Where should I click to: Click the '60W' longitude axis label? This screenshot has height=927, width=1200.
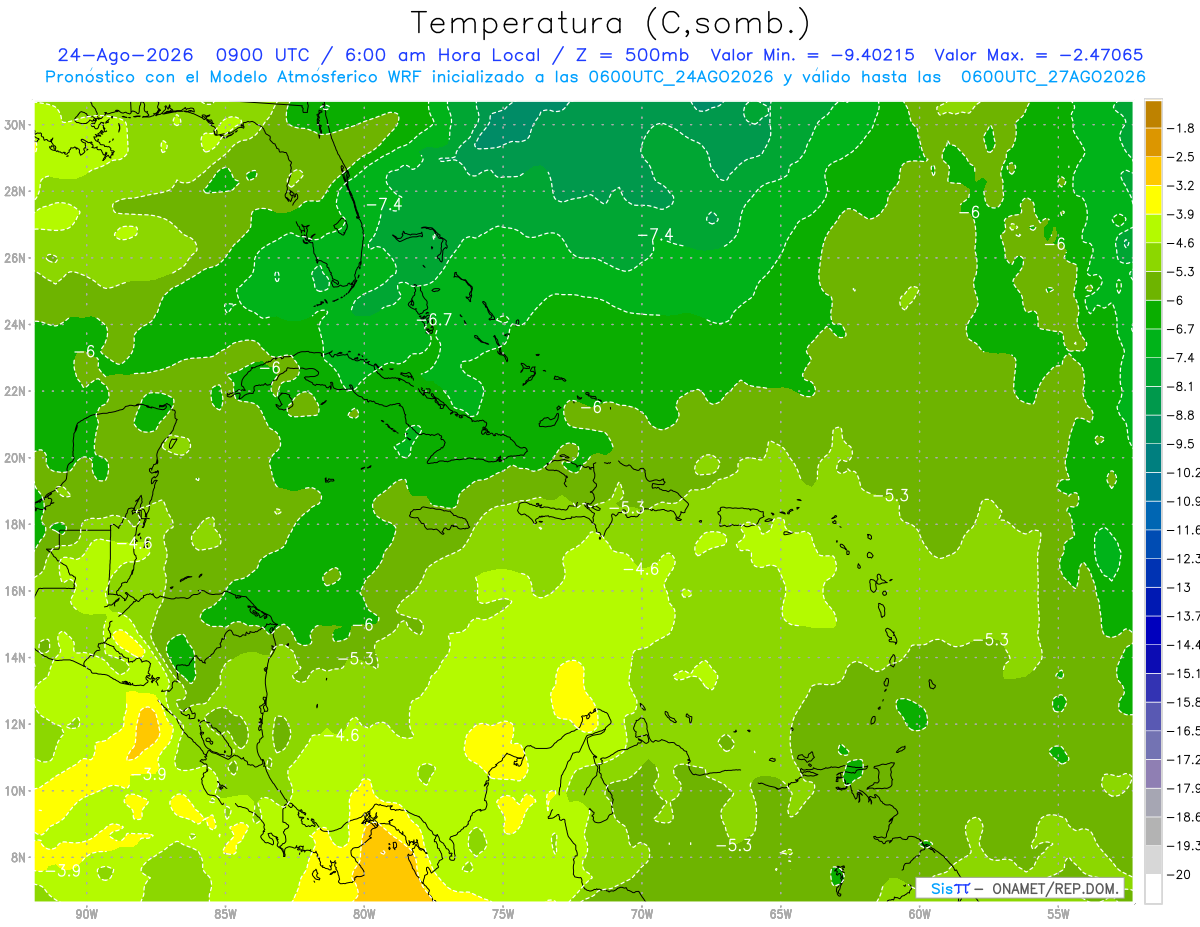tap(920, 914)
